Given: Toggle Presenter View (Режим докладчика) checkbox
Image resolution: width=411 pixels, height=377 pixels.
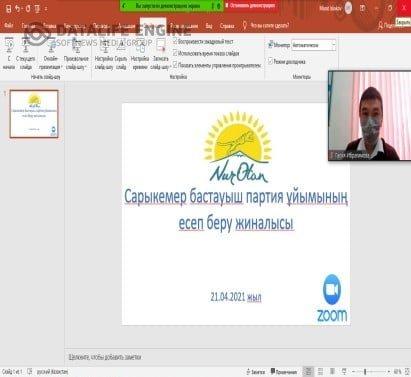Looking at the screenshot, I should 270,61.
